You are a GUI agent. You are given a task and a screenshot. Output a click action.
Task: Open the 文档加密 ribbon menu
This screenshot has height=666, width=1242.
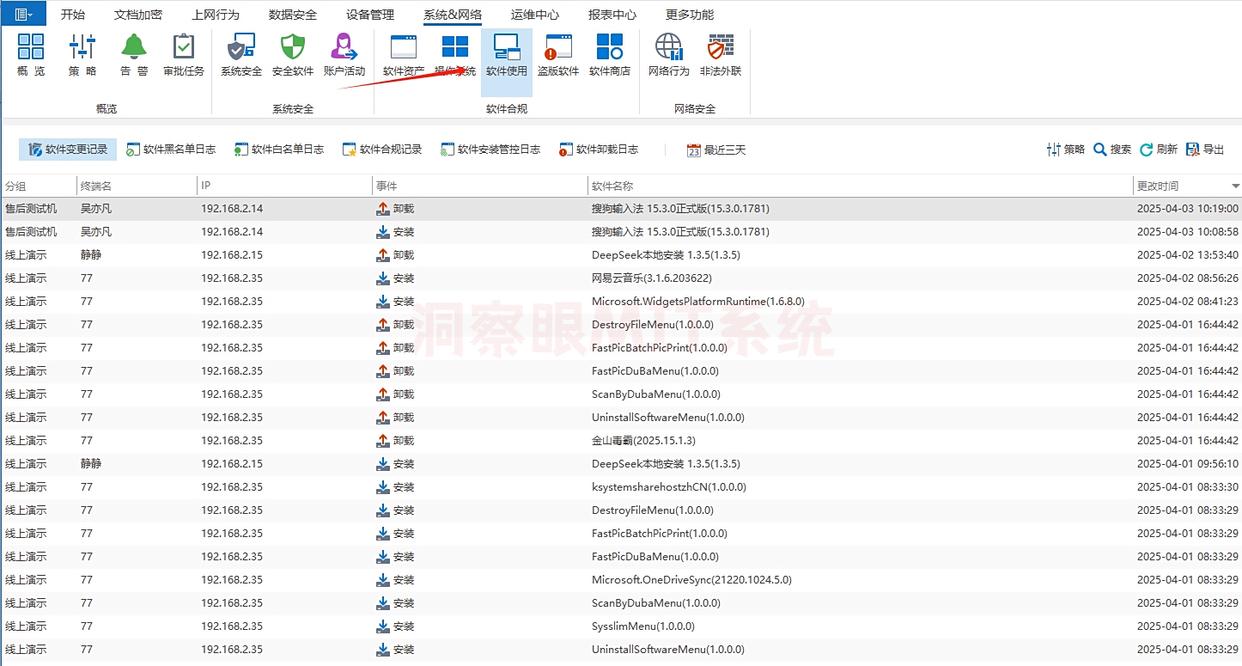(138, 15)
